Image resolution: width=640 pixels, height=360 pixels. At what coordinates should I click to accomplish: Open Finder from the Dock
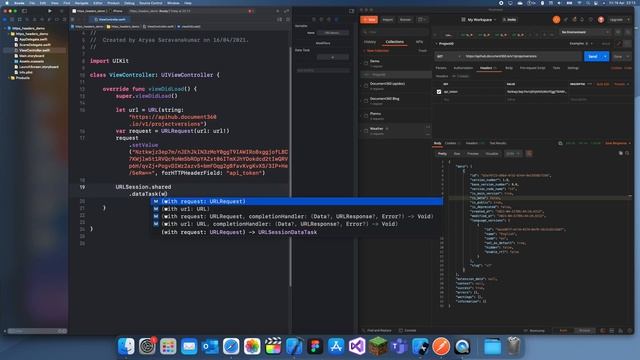coord(126,346)
